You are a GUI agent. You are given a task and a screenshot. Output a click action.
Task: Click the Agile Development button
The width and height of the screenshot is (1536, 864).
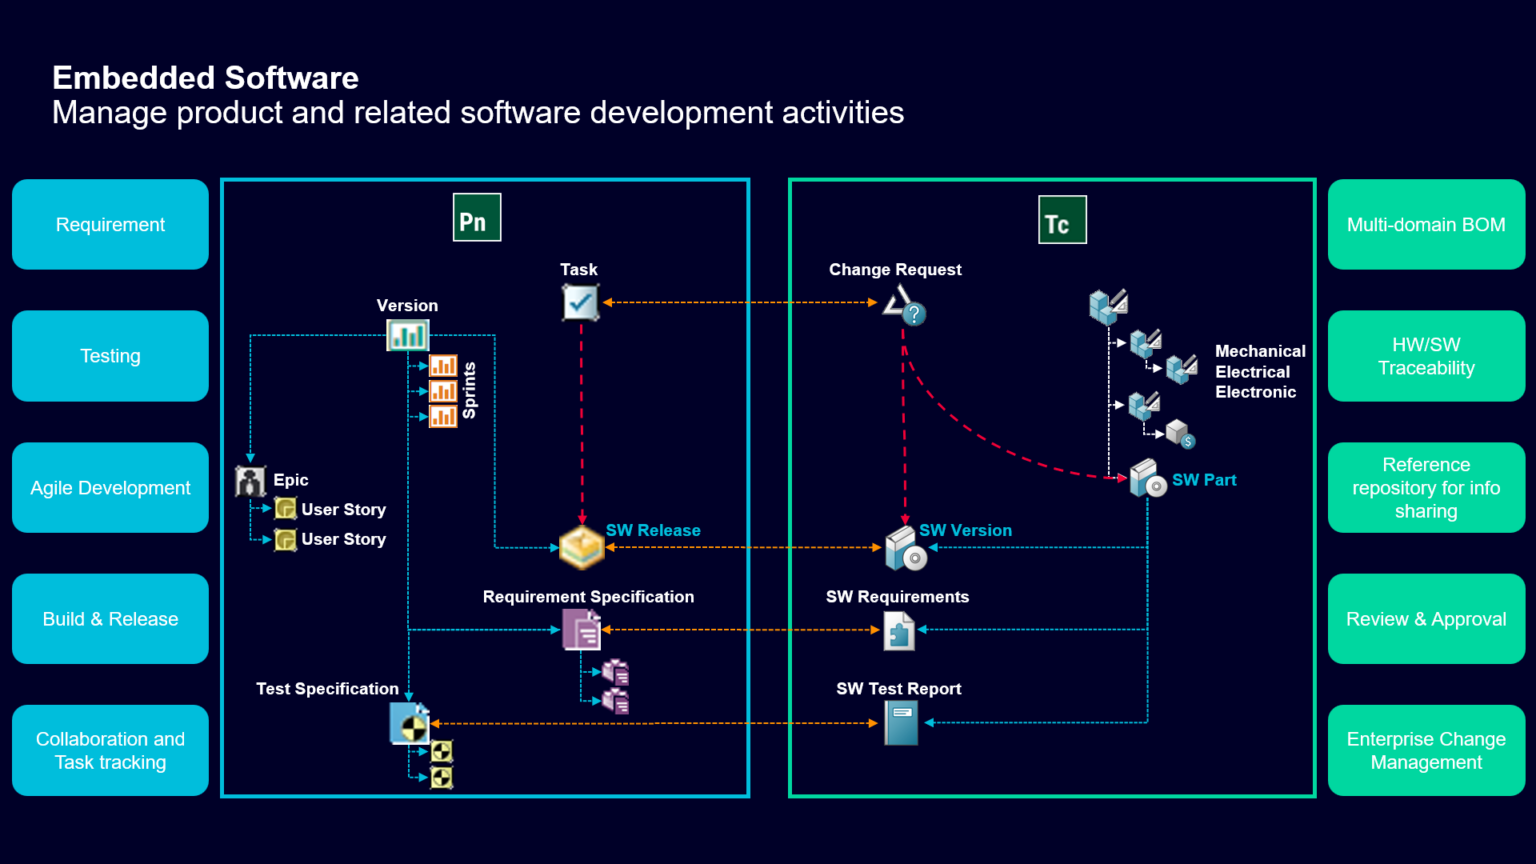[x=110, y=488]
